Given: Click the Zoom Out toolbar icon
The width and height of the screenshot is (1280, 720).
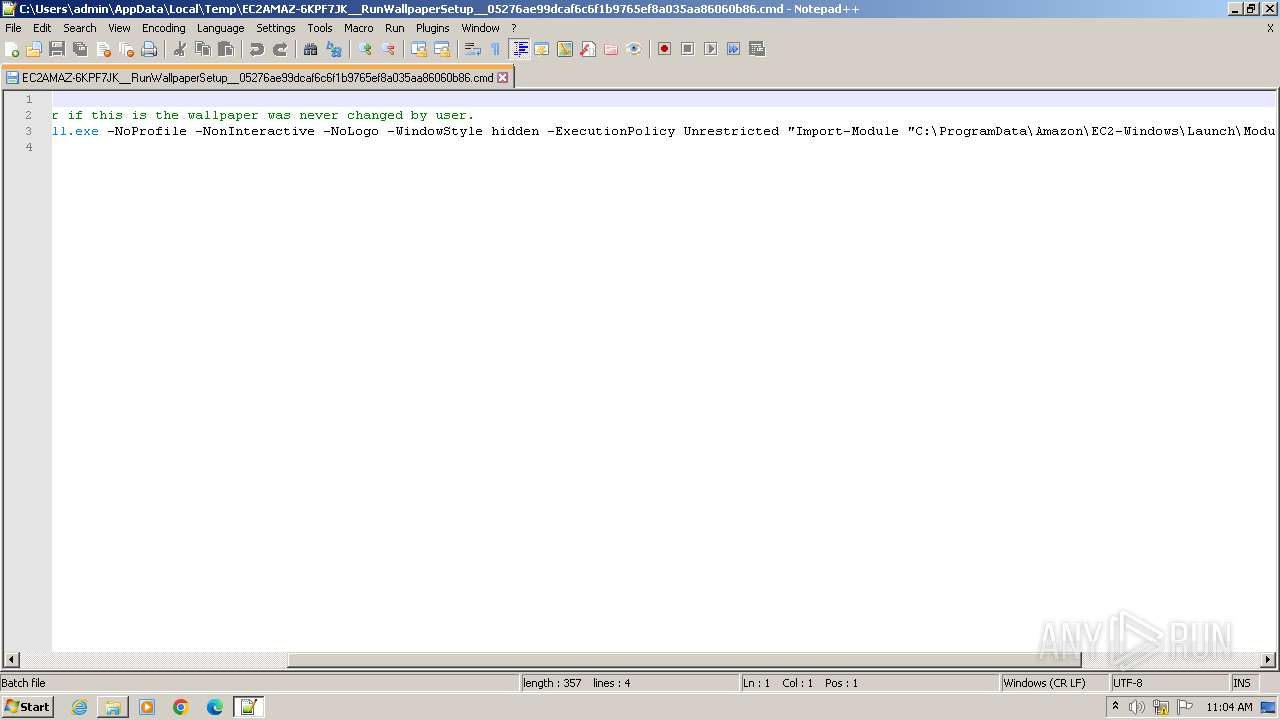Looking at the screenshot, I should click(388, 49).
